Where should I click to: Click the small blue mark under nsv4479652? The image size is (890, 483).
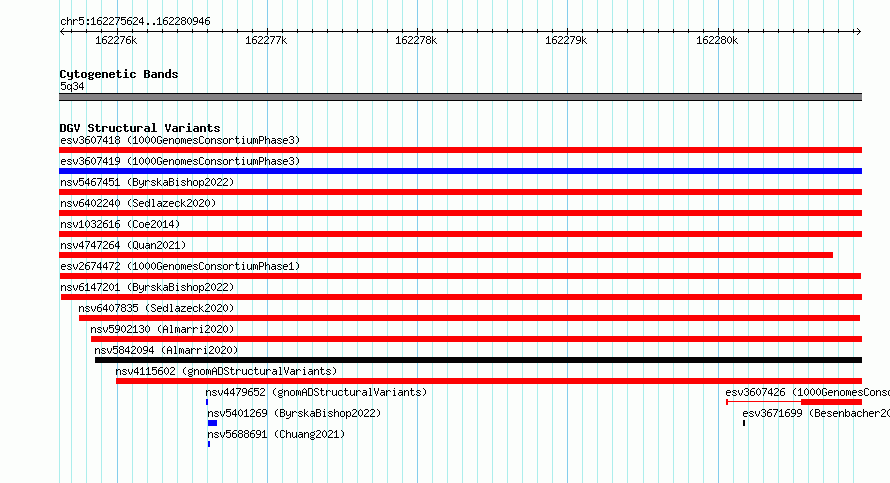(x=207, y=402)
